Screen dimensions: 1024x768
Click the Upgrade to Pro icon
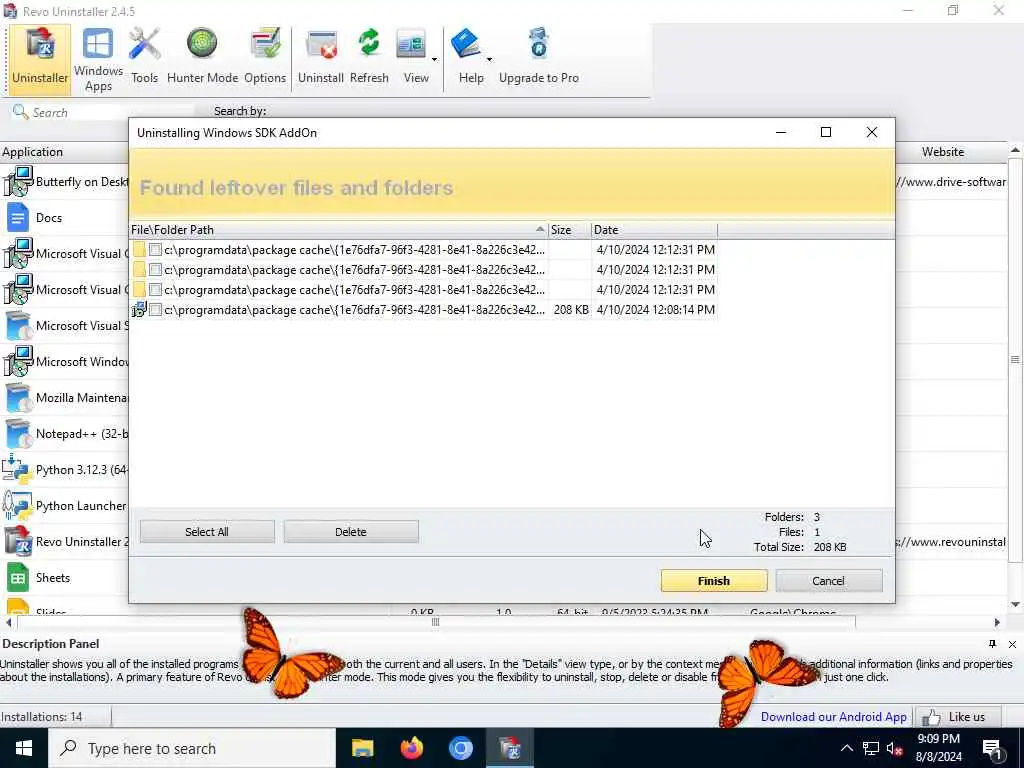[x=539, y=57]
